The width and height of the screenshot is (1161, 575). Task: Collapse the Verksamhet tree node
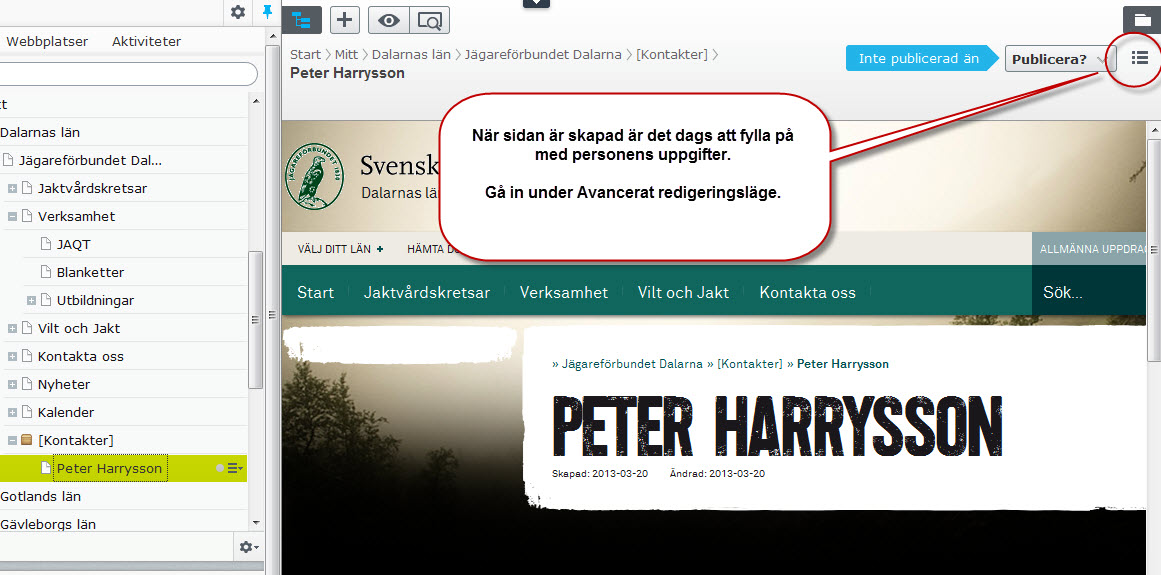[x=12, y=217]
